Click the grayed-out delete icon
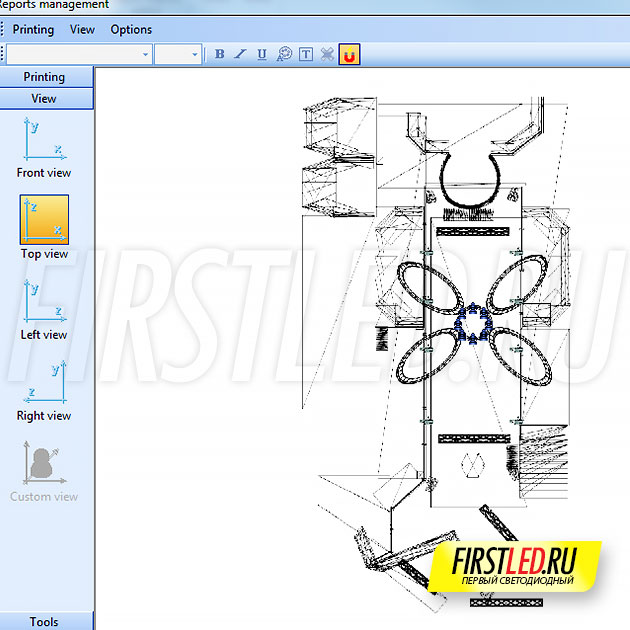 coord(327,54)
